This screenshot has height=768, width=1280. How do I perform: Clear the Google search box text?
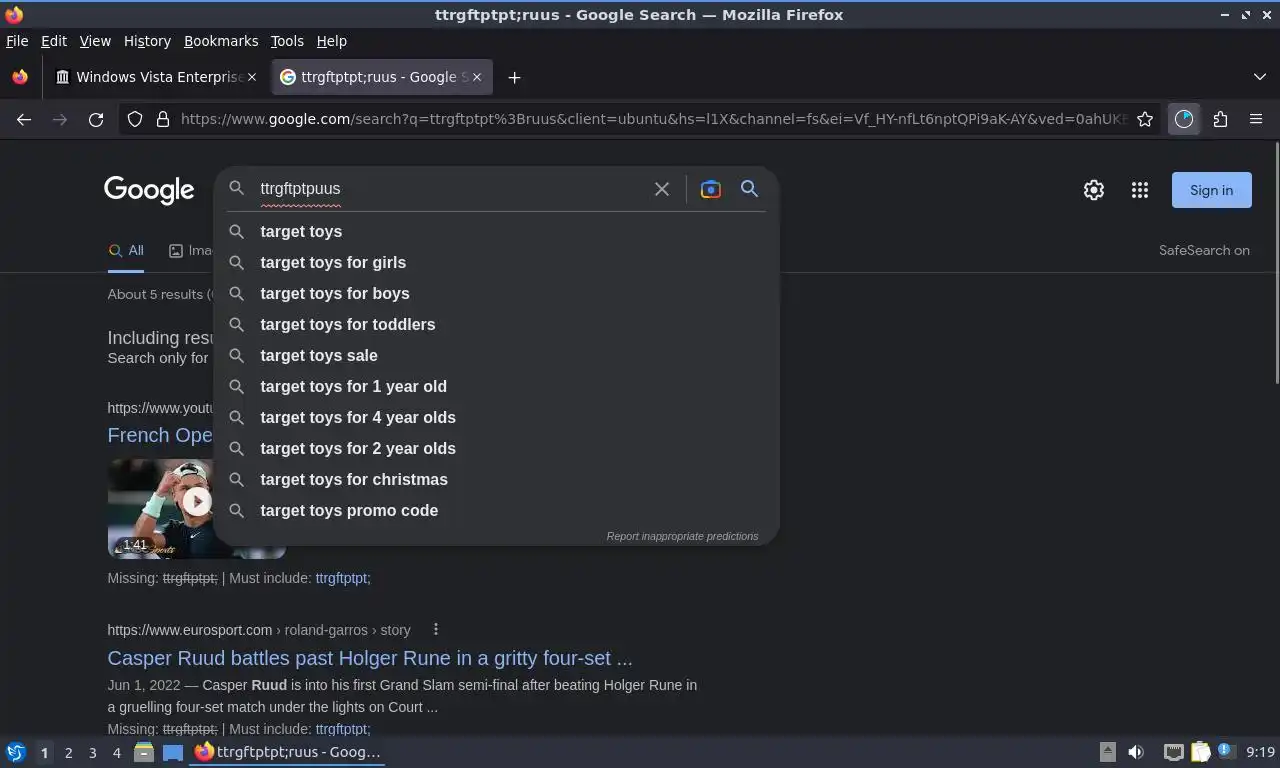[661, 189]
